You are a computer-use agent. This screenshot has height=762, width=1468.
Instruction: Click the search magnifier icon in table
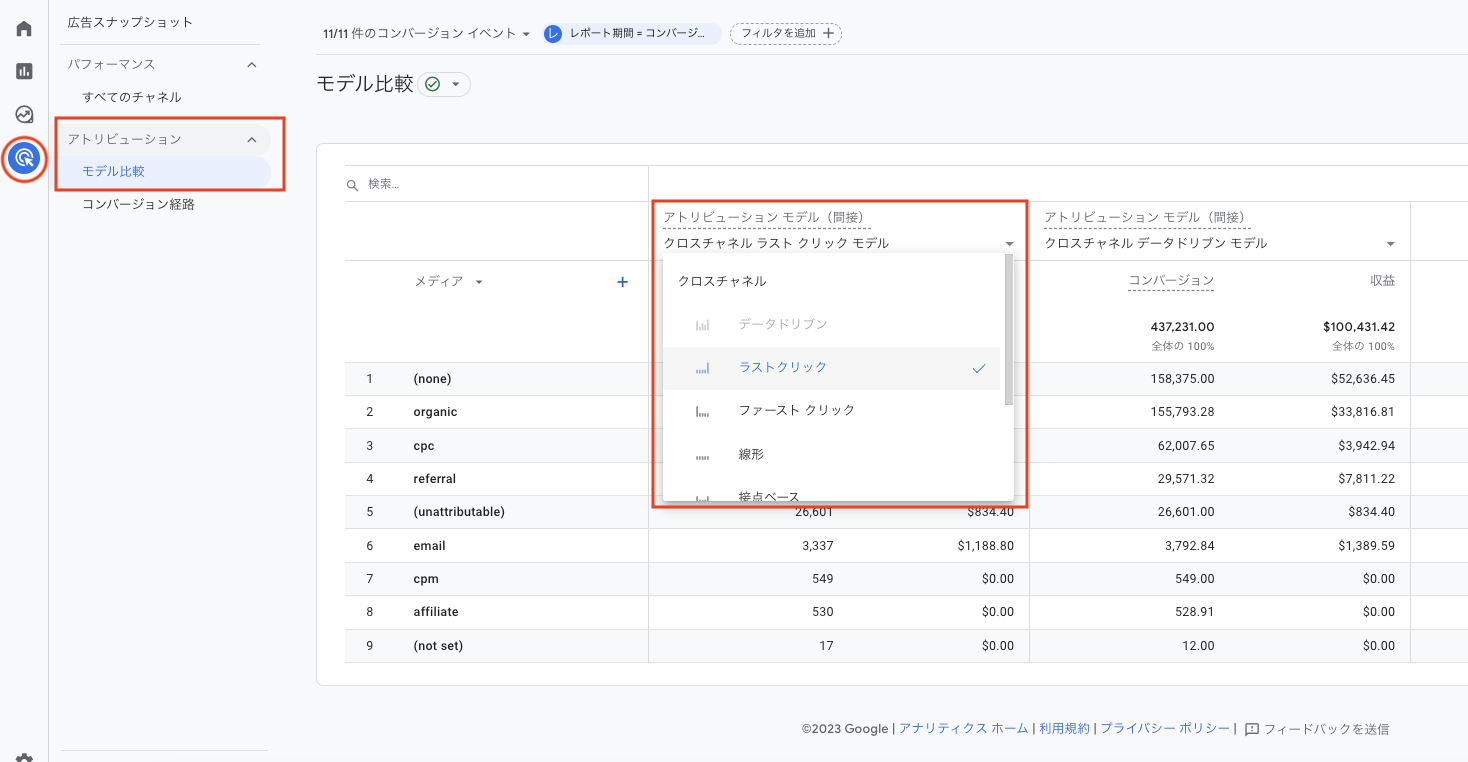(x=352, y=185)
